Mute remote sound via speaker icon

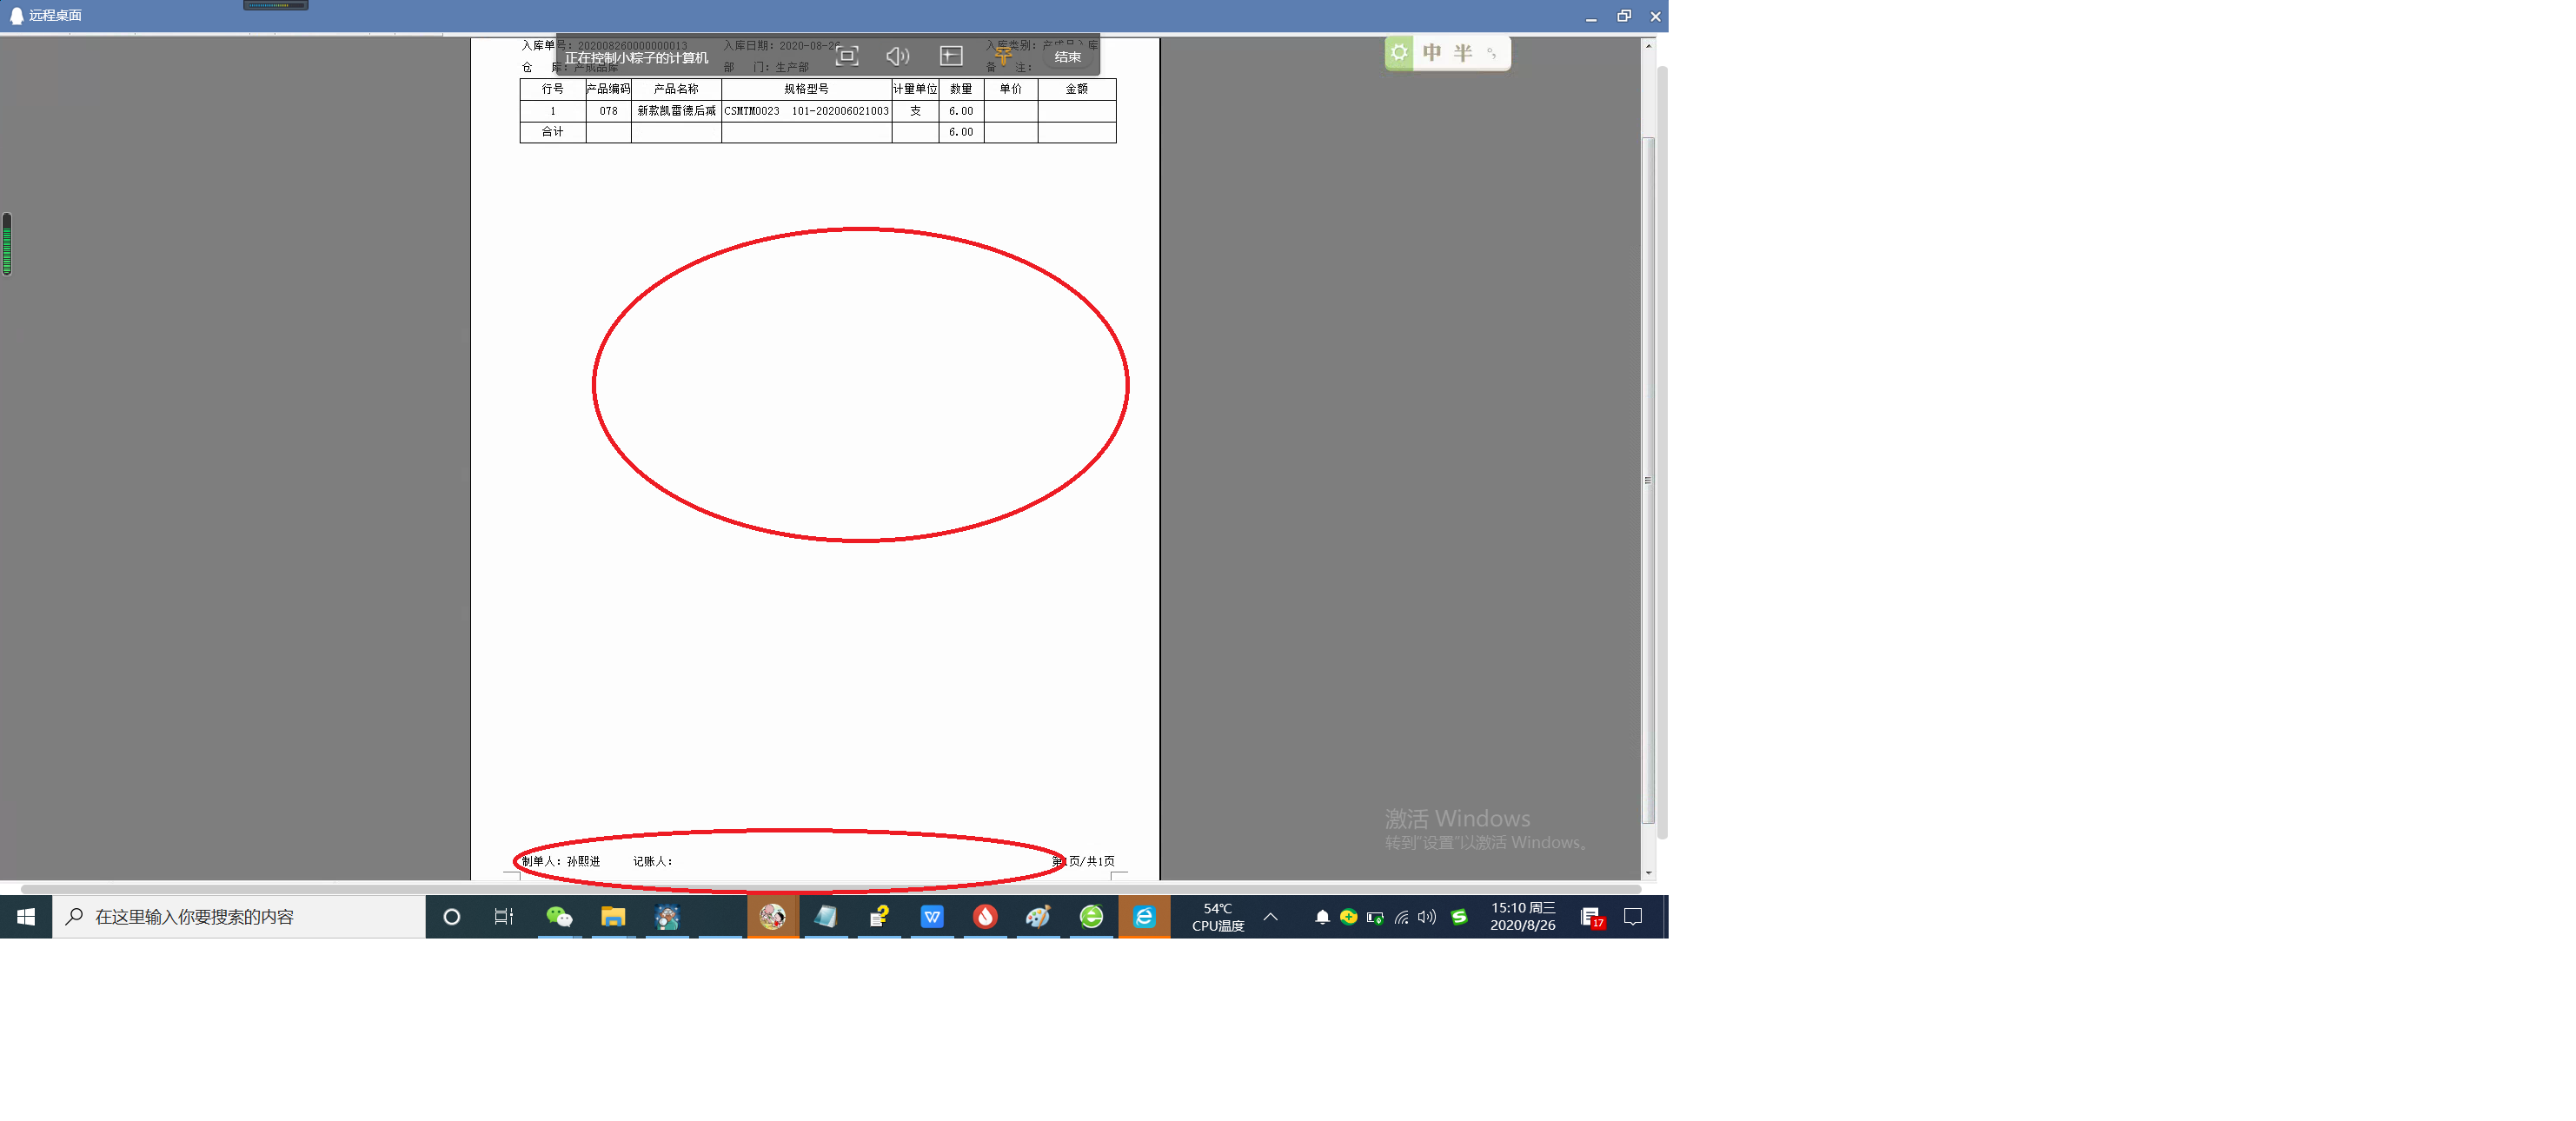click(x=897, y=56)
